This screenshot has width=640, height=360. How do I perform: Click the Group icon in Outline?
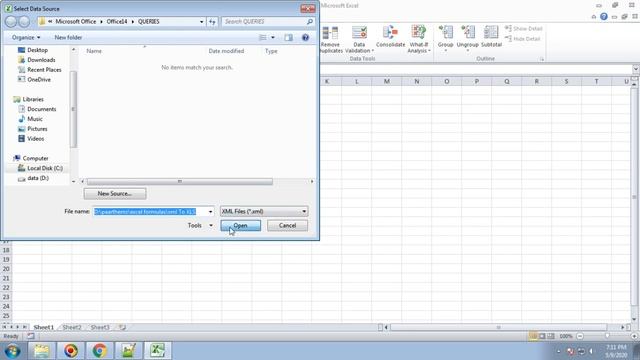click(x=445, y=37)
